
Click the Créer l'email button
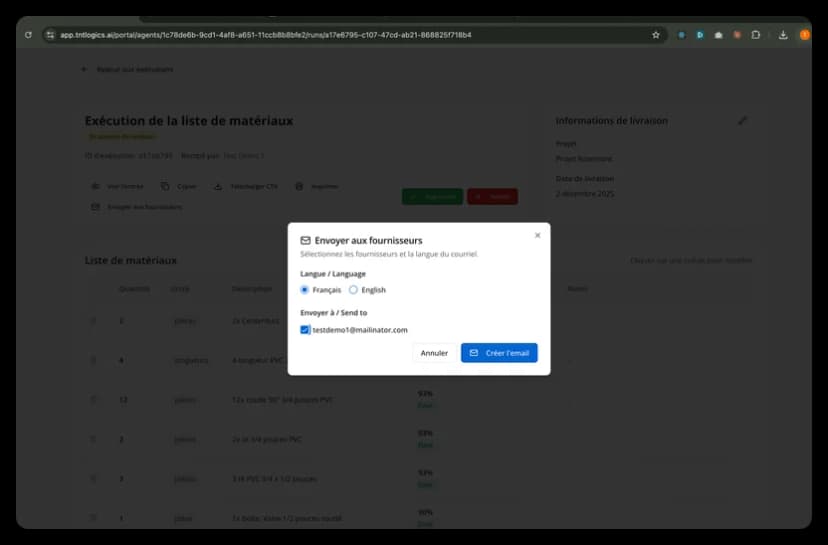pyautogui.click(x=499, y=353)
